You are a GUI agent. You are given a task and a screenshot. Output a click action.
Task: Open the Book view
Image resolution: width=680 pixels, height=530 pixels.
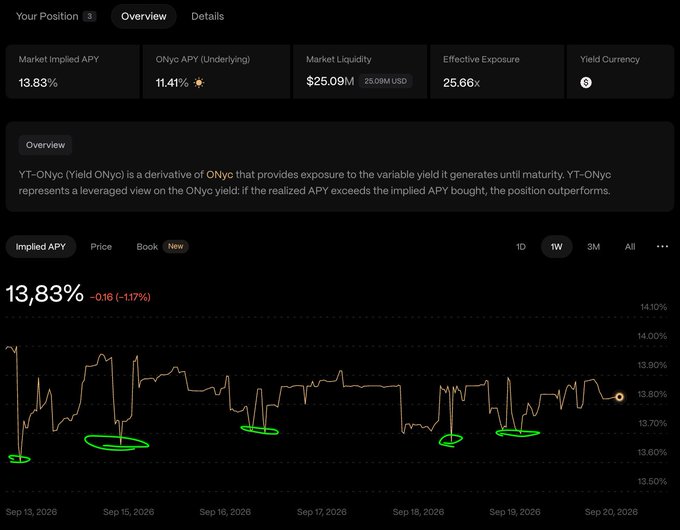[x=147, y=247]
